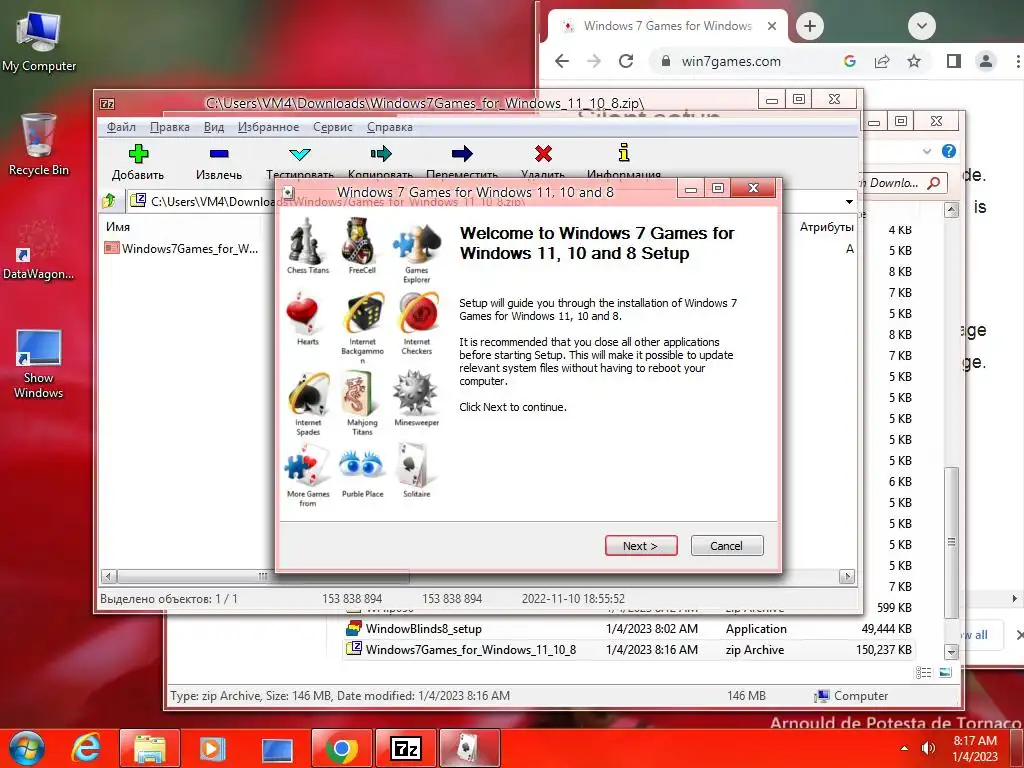Open the Вид menu in 7-Zip

tap(214, 127)
